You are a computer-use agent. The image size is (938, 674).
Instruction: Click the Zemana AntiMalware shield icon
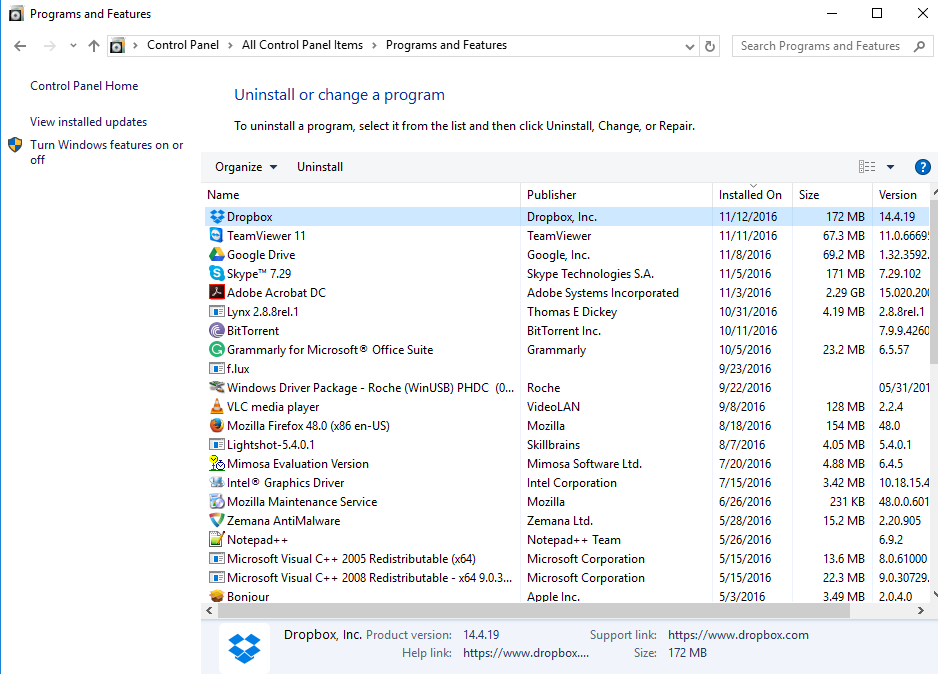pos(217,520)
